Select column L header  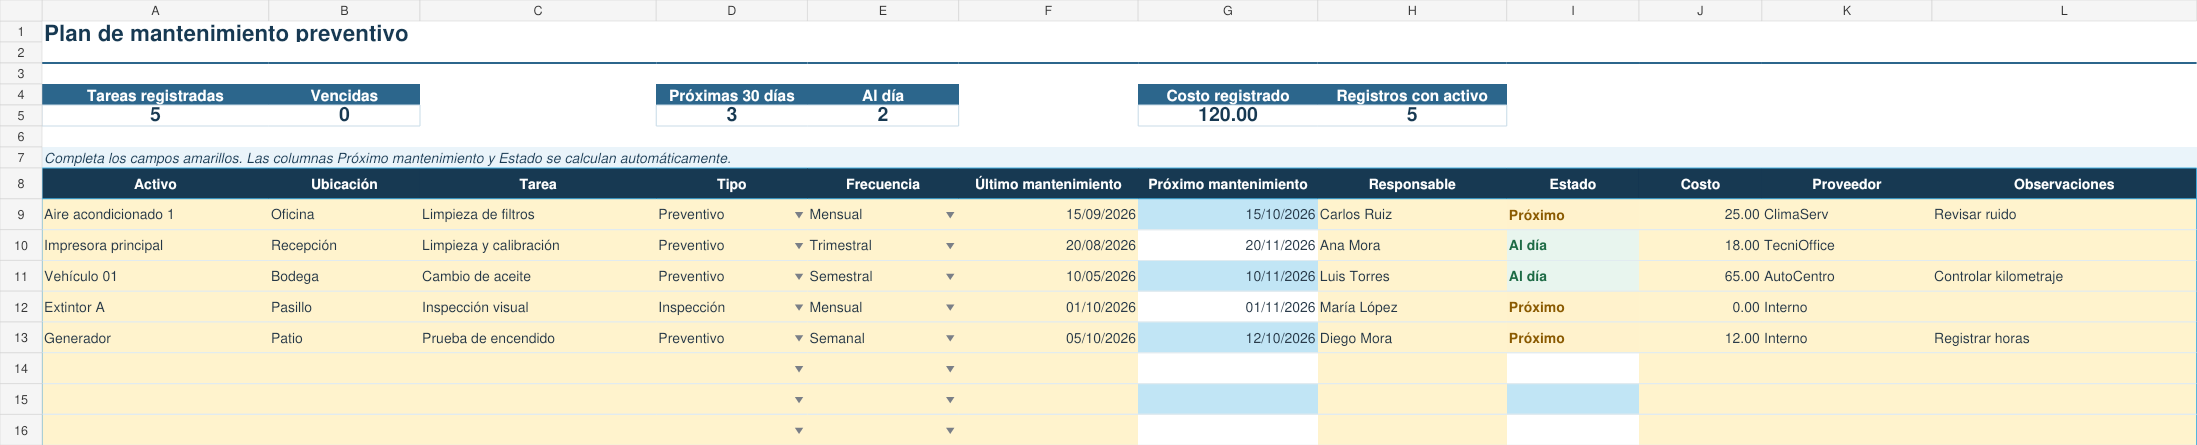pyautogui.click(x=2064, y=10)
